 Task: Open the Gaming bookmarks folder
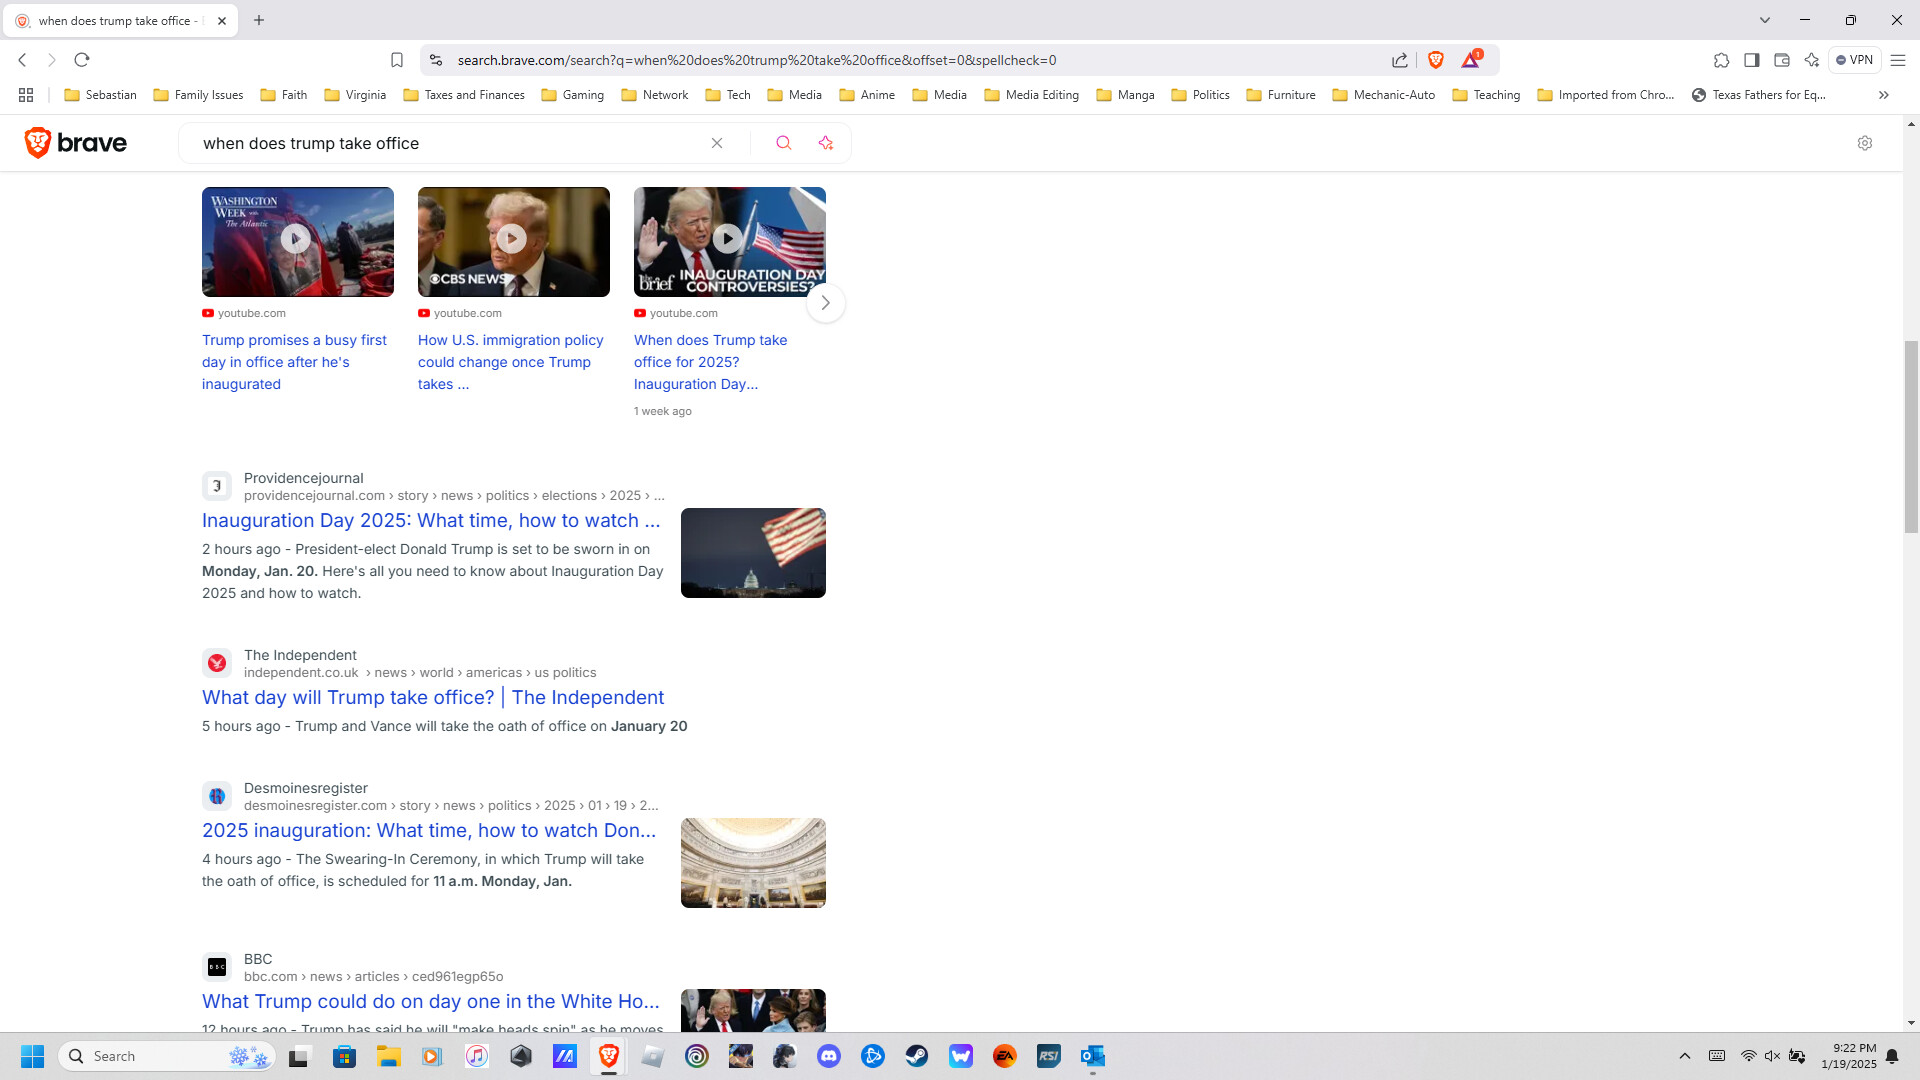click(573, 95)
